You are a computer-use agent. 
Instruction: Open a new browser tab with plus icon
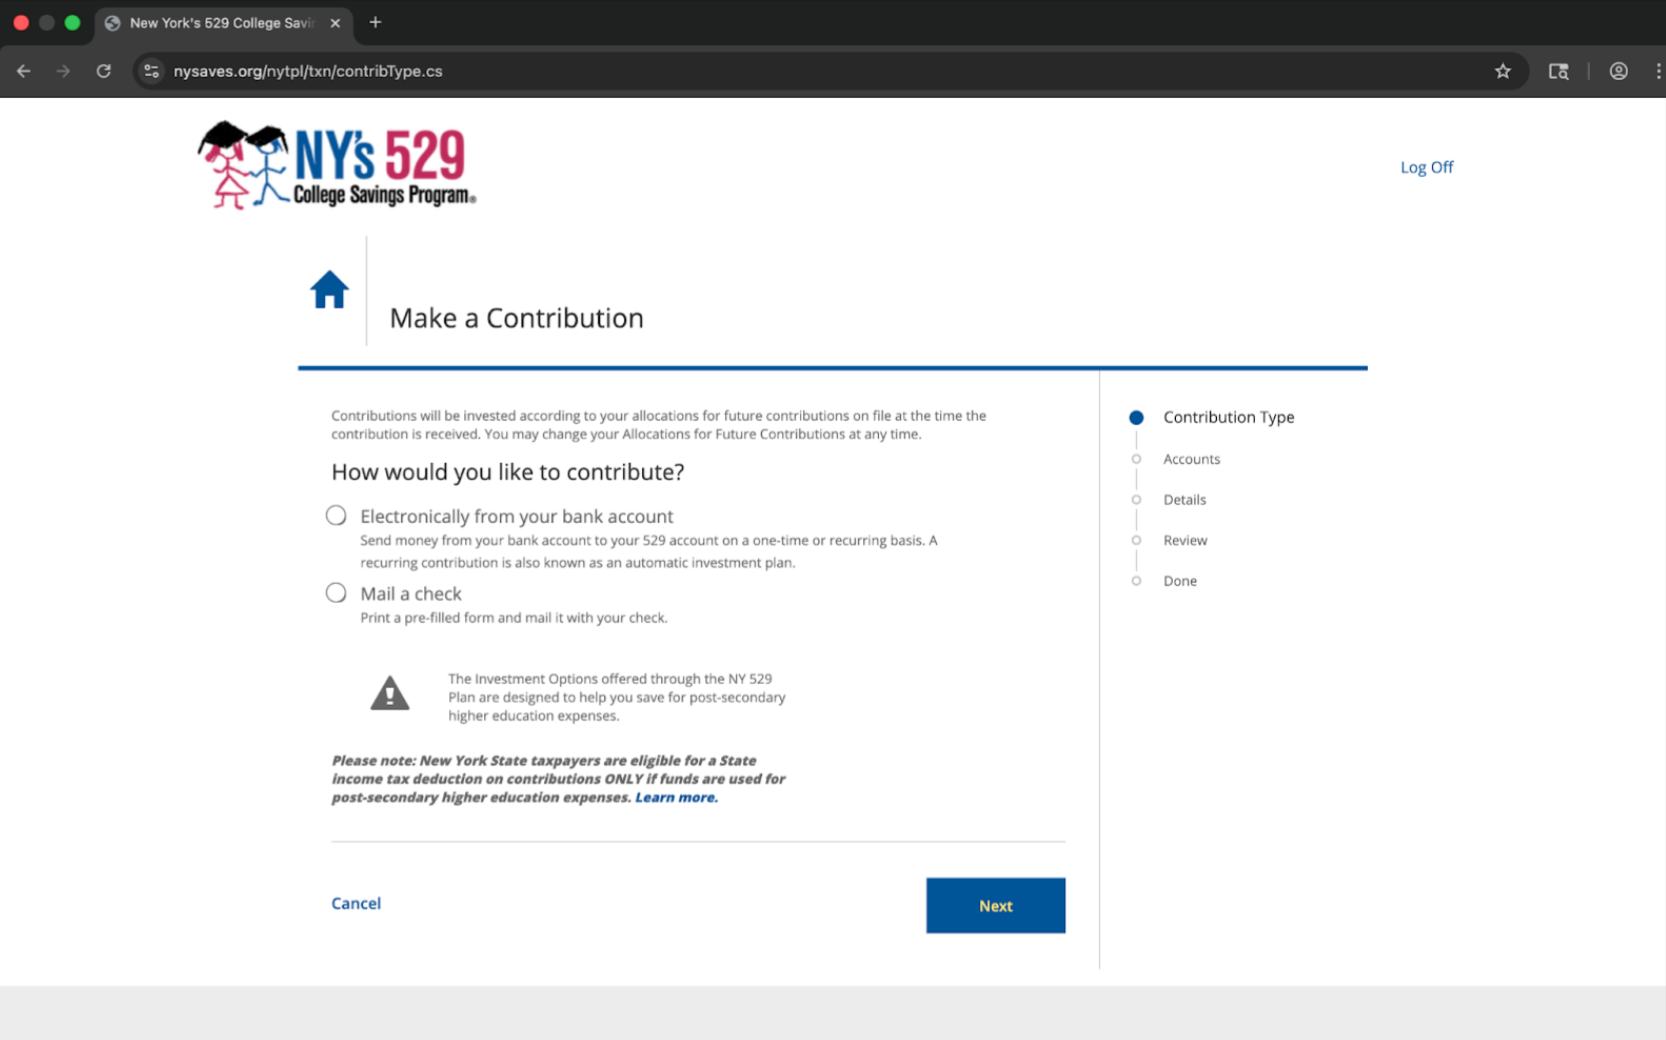point(375,22)
